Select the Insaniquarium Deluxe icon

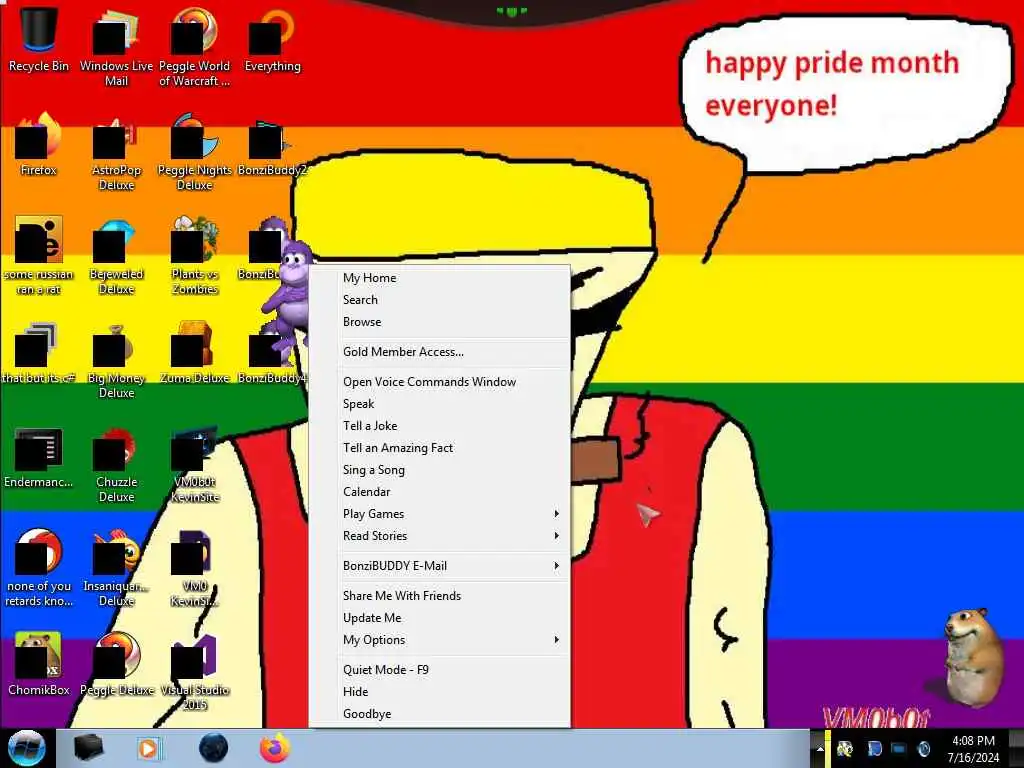(116, 568)
